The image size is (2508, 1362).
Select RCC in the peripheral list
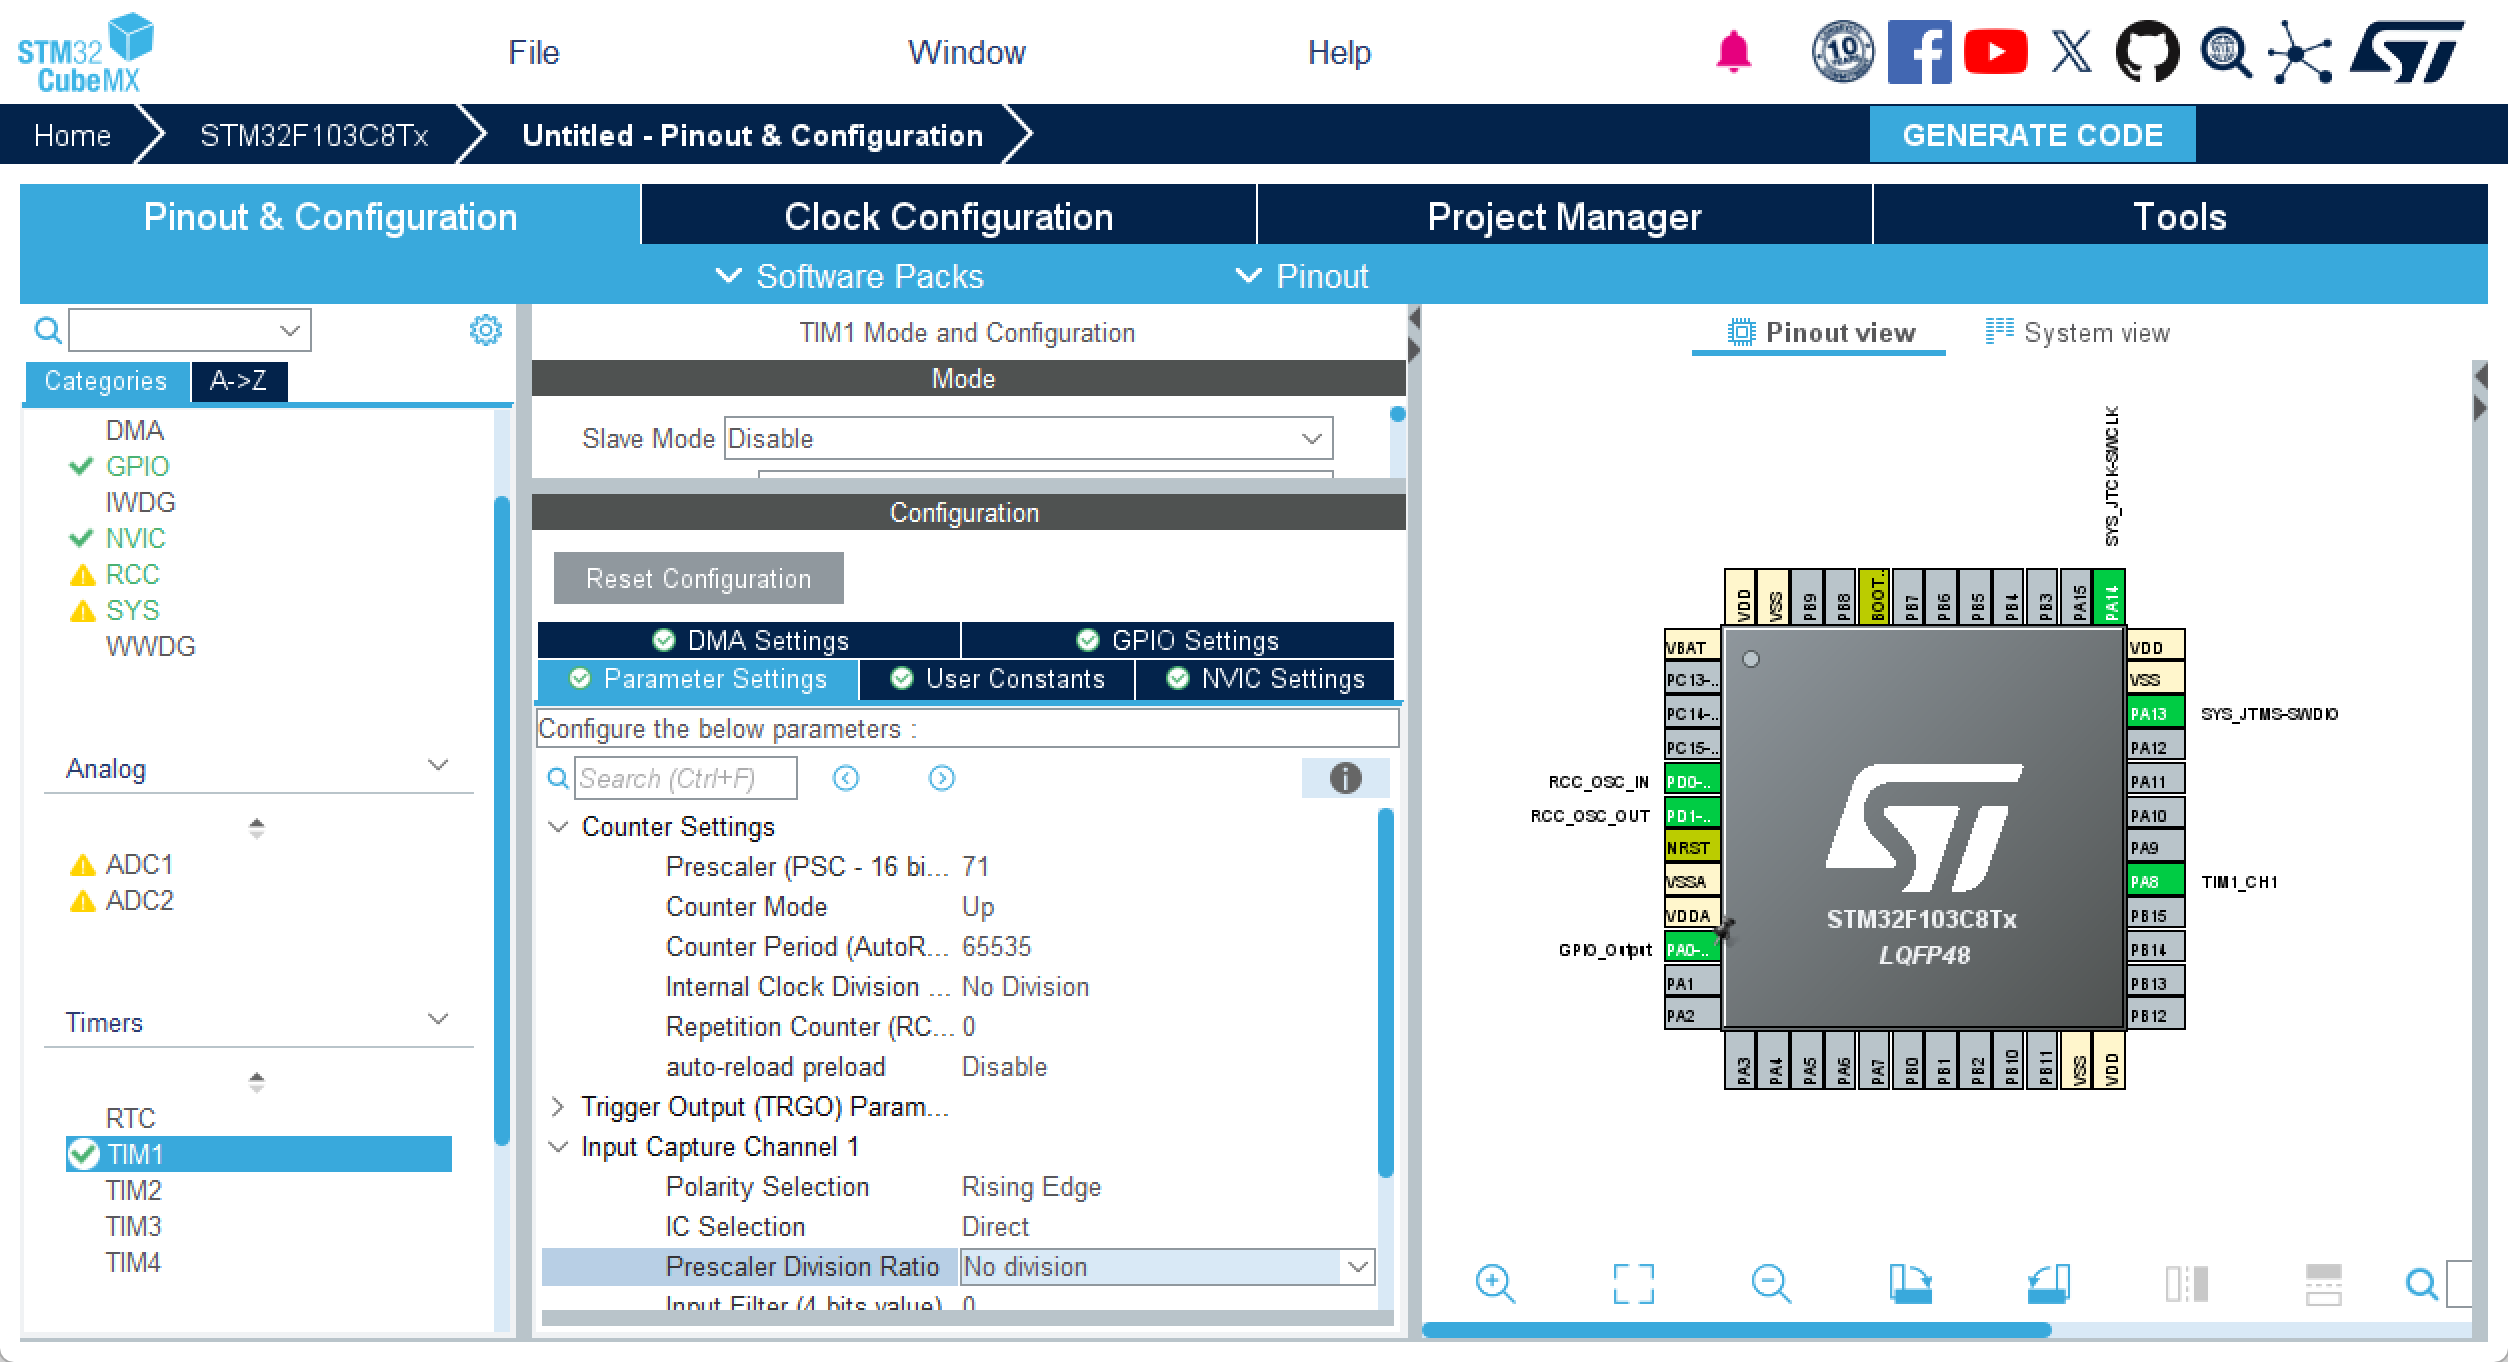tap(132, 574)
